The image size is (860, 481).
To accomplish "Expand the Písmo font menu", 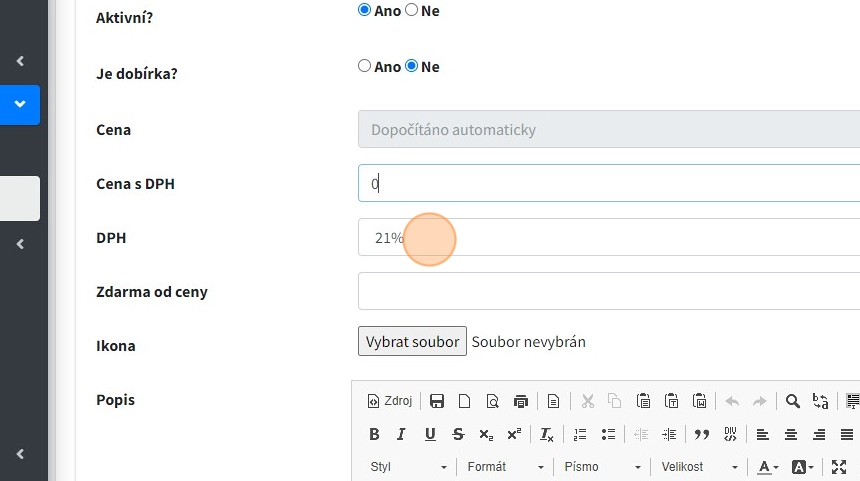I will tap(602, 467).
